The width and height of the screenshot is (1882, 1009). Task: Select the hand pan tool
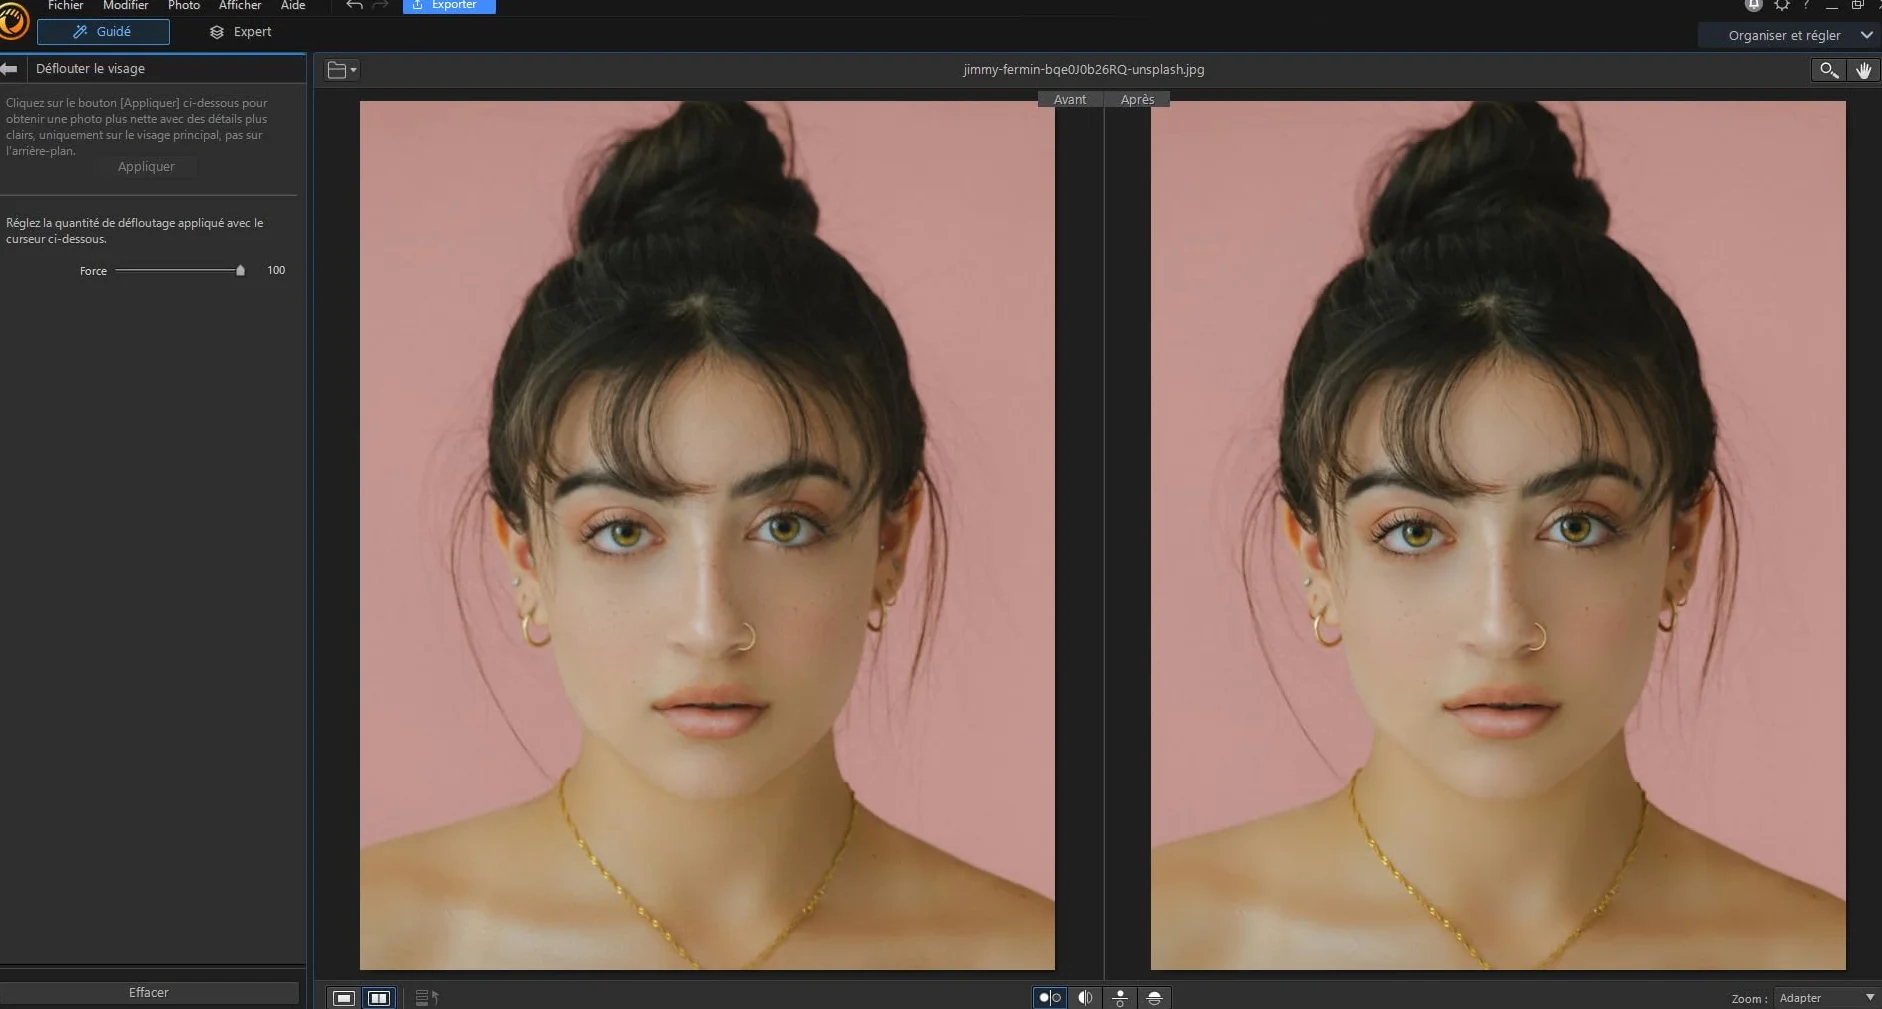pos(1863,70)
